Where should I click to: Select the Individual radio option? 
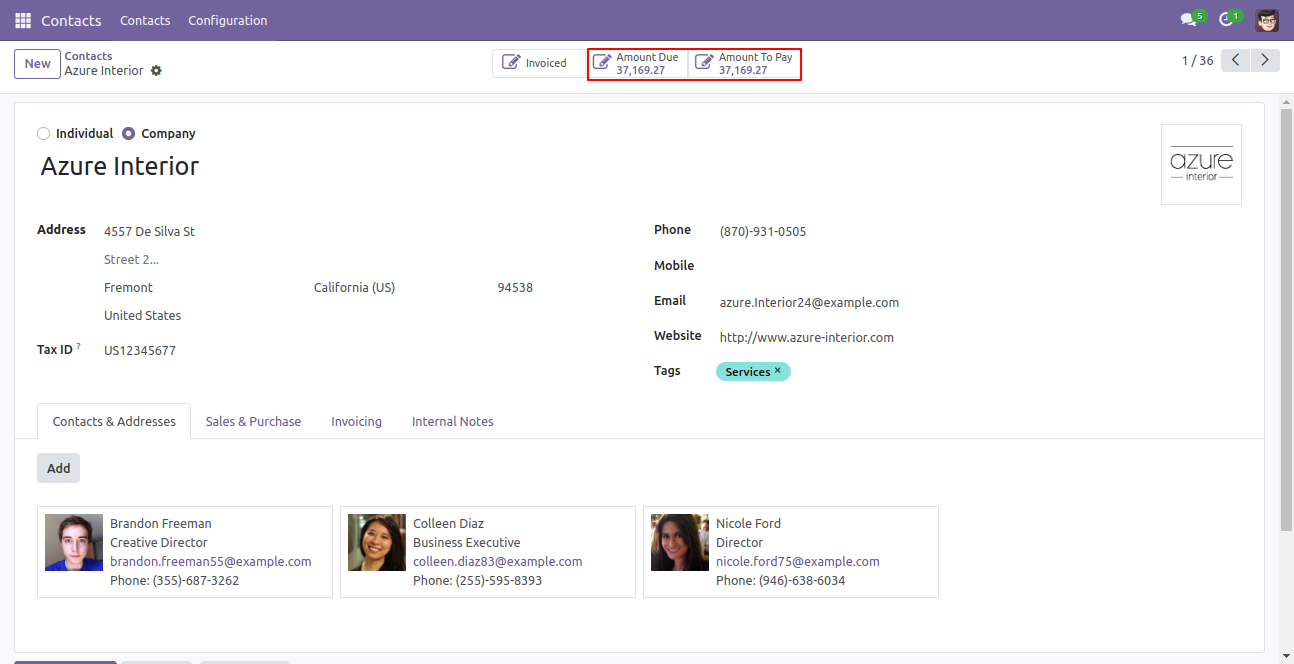pyautogui.click(x=43, y=134)
